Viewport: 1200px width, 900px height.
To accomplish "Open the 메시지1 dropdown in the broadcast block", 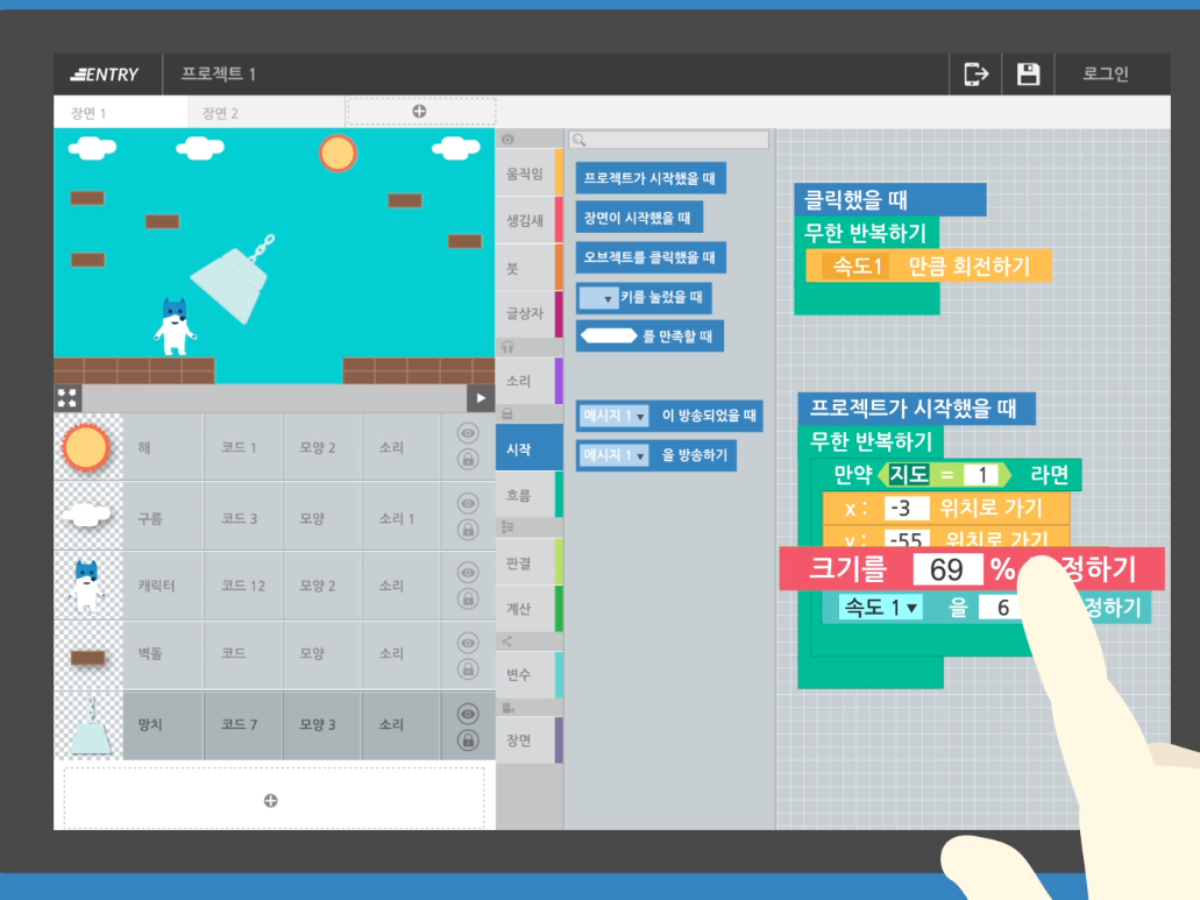I will click(x=613, y=455).
